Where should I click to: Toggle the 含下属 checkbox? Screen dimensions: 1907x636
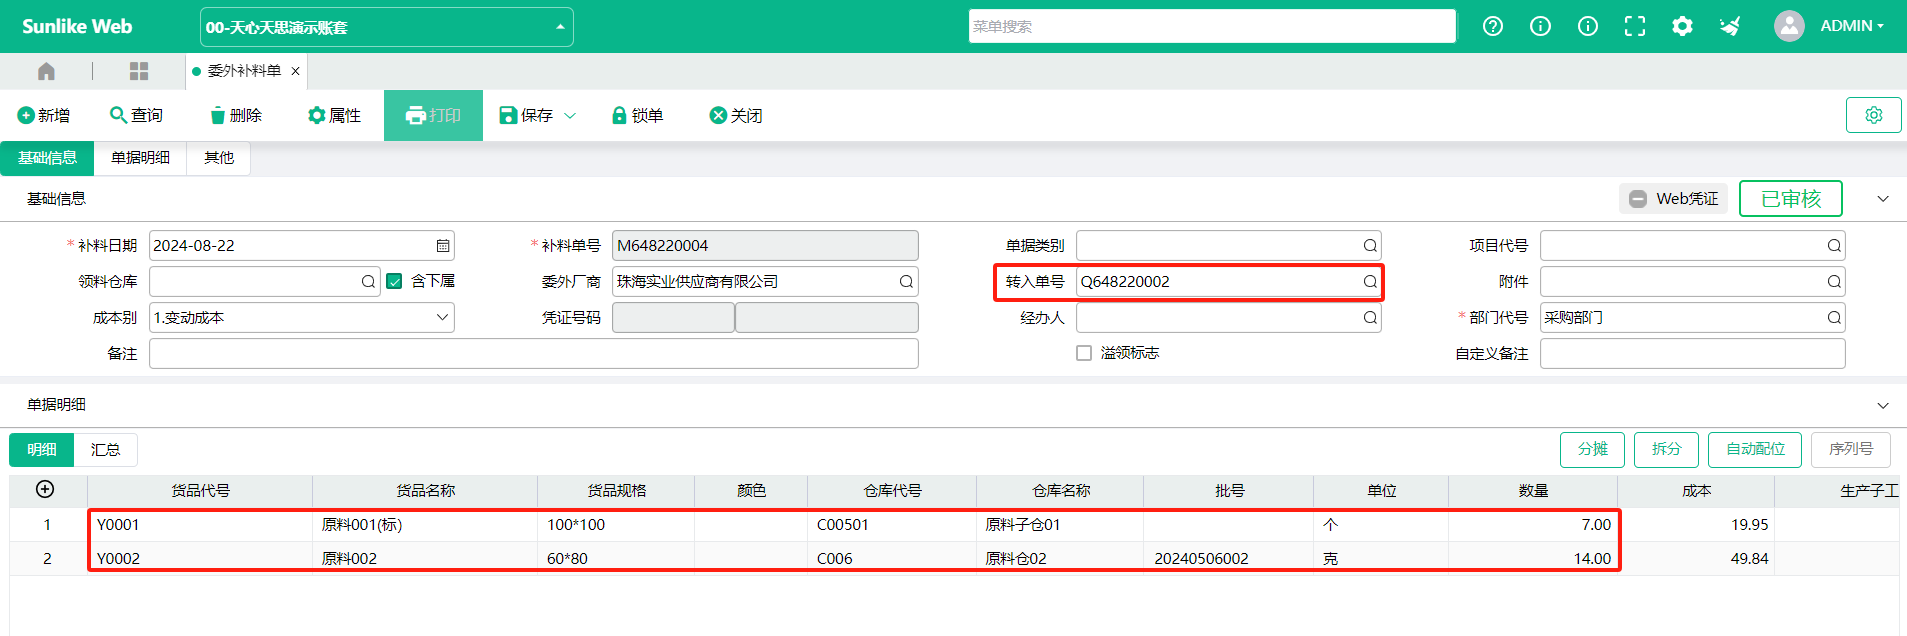(394, 281)
